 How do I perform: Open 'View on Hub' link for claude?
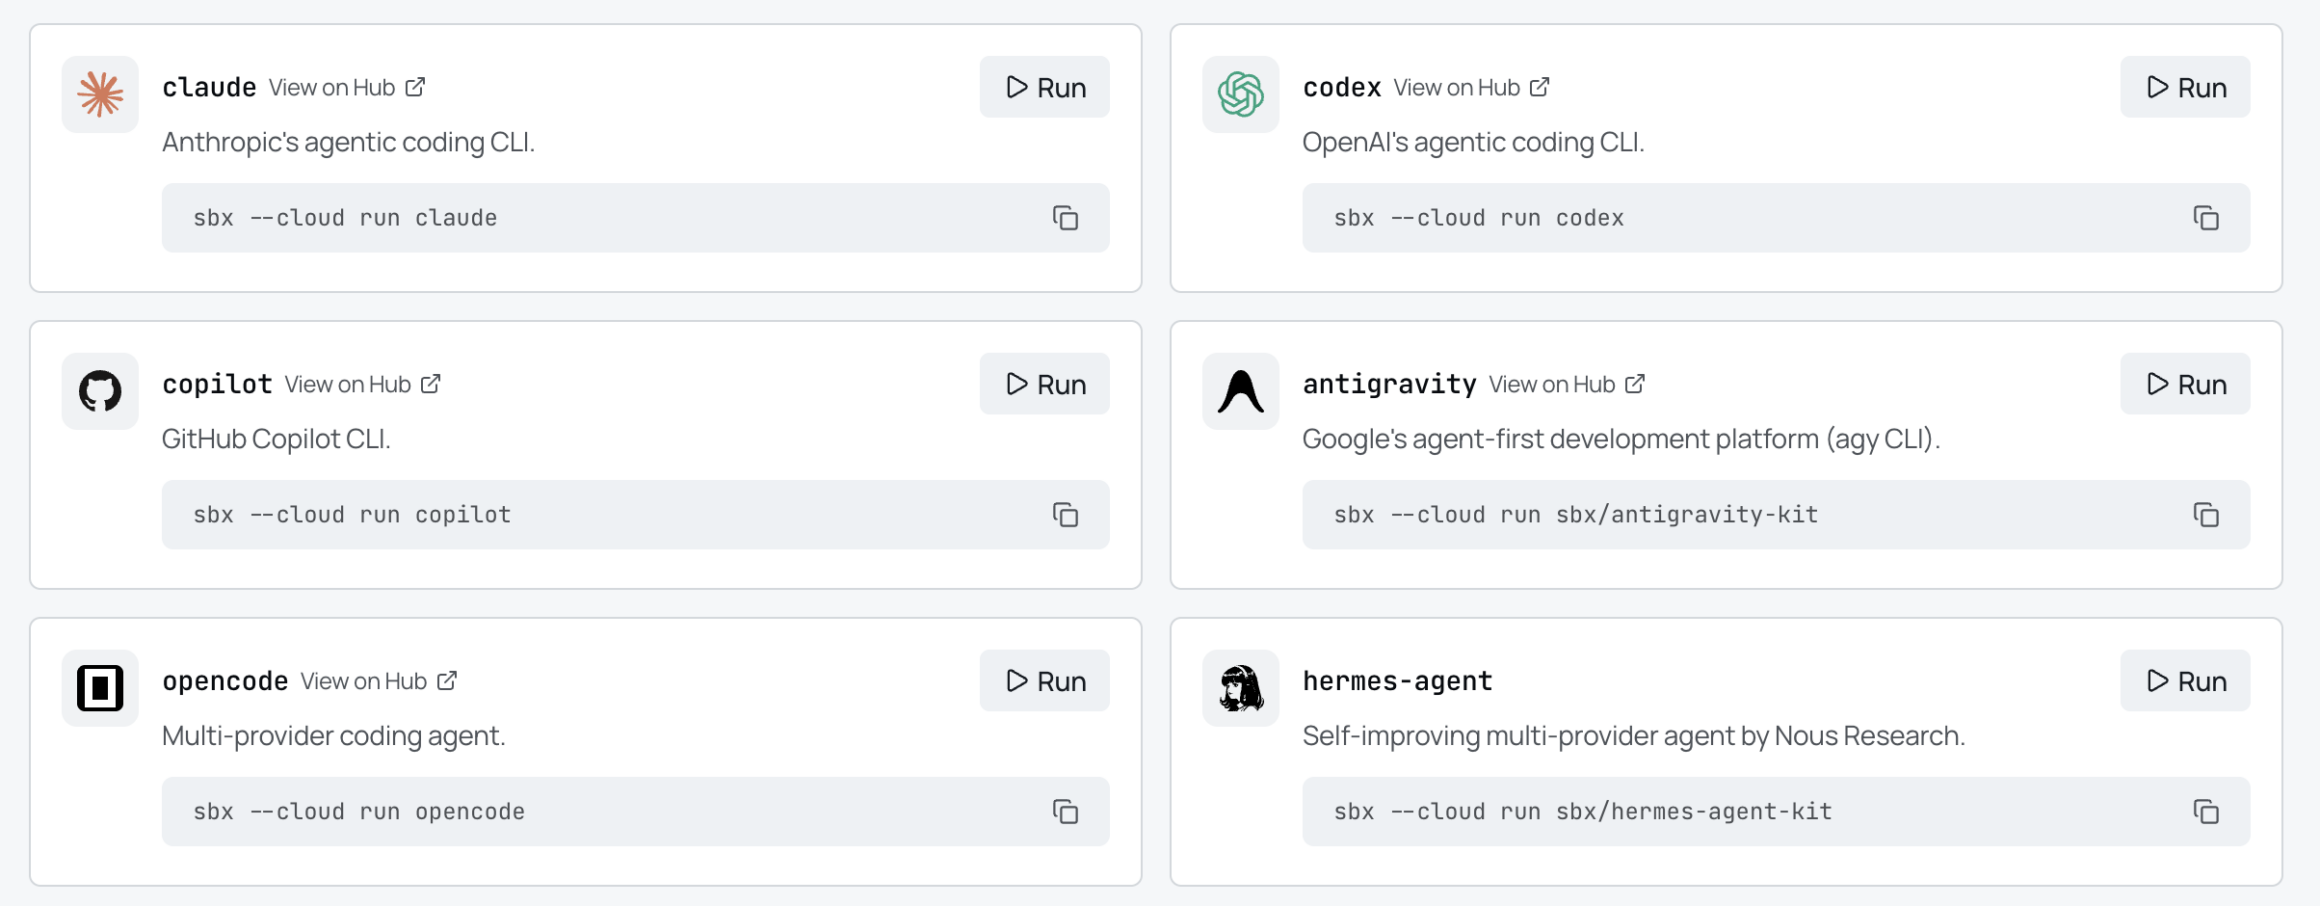(347, 88)
